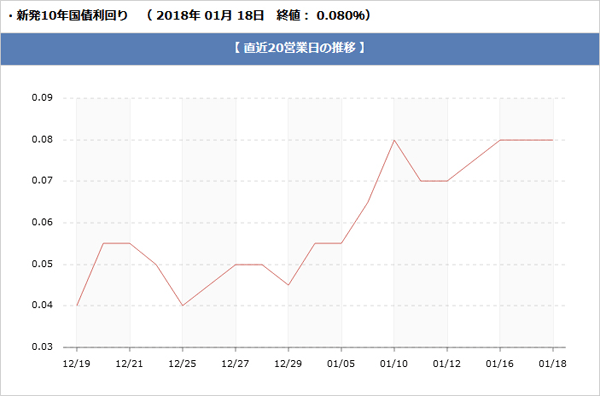Click the 0.09 y-axis value label
Image resolution: width=600 pixels, height=396 pixels.
pos(42,98)
